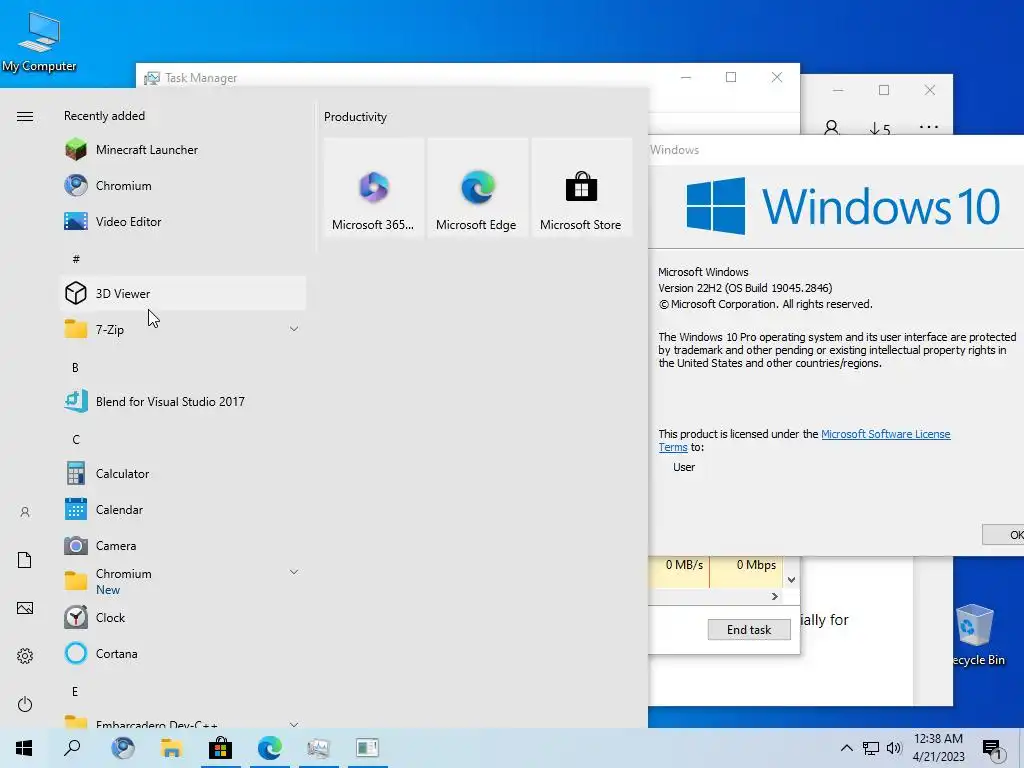Launch Cortana from app list
The height and width of the screenshot is (768, 1024).
(183, 654)
